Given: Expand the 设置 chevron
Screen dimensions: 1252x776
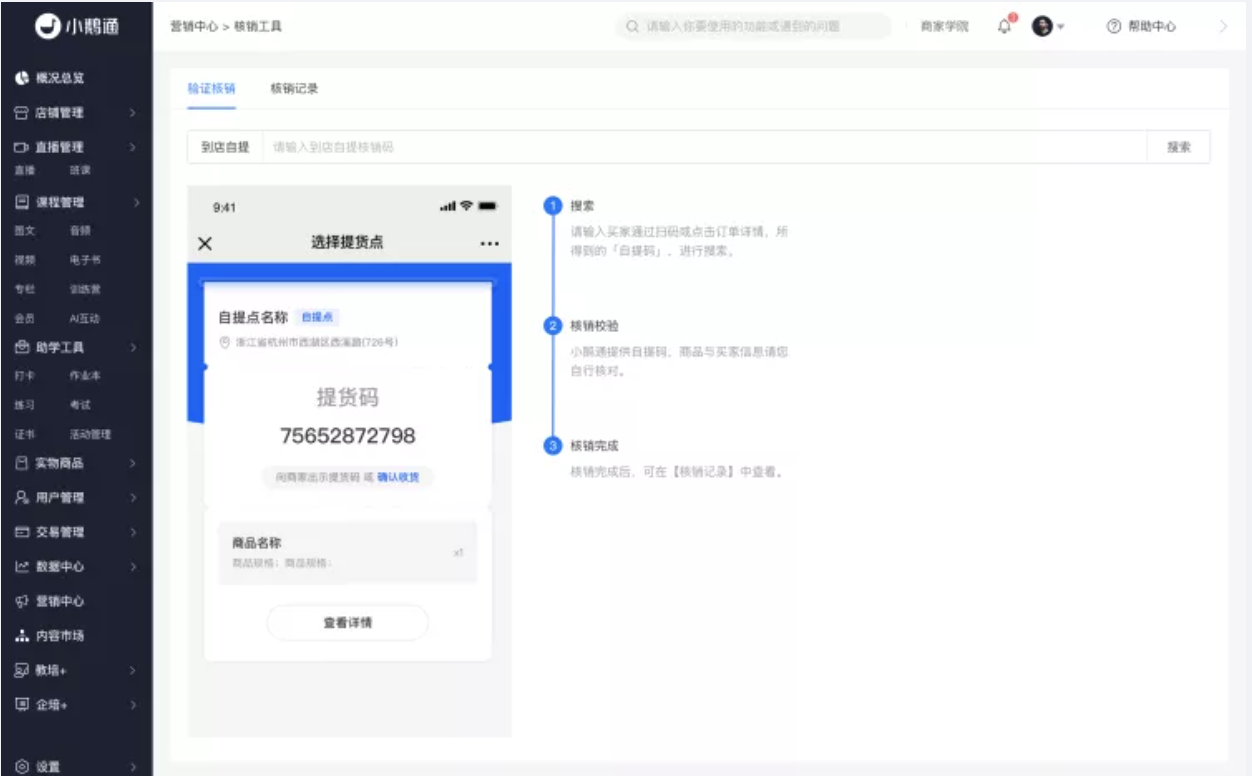Looking at the screenshot, I should (x=133, y=767).
